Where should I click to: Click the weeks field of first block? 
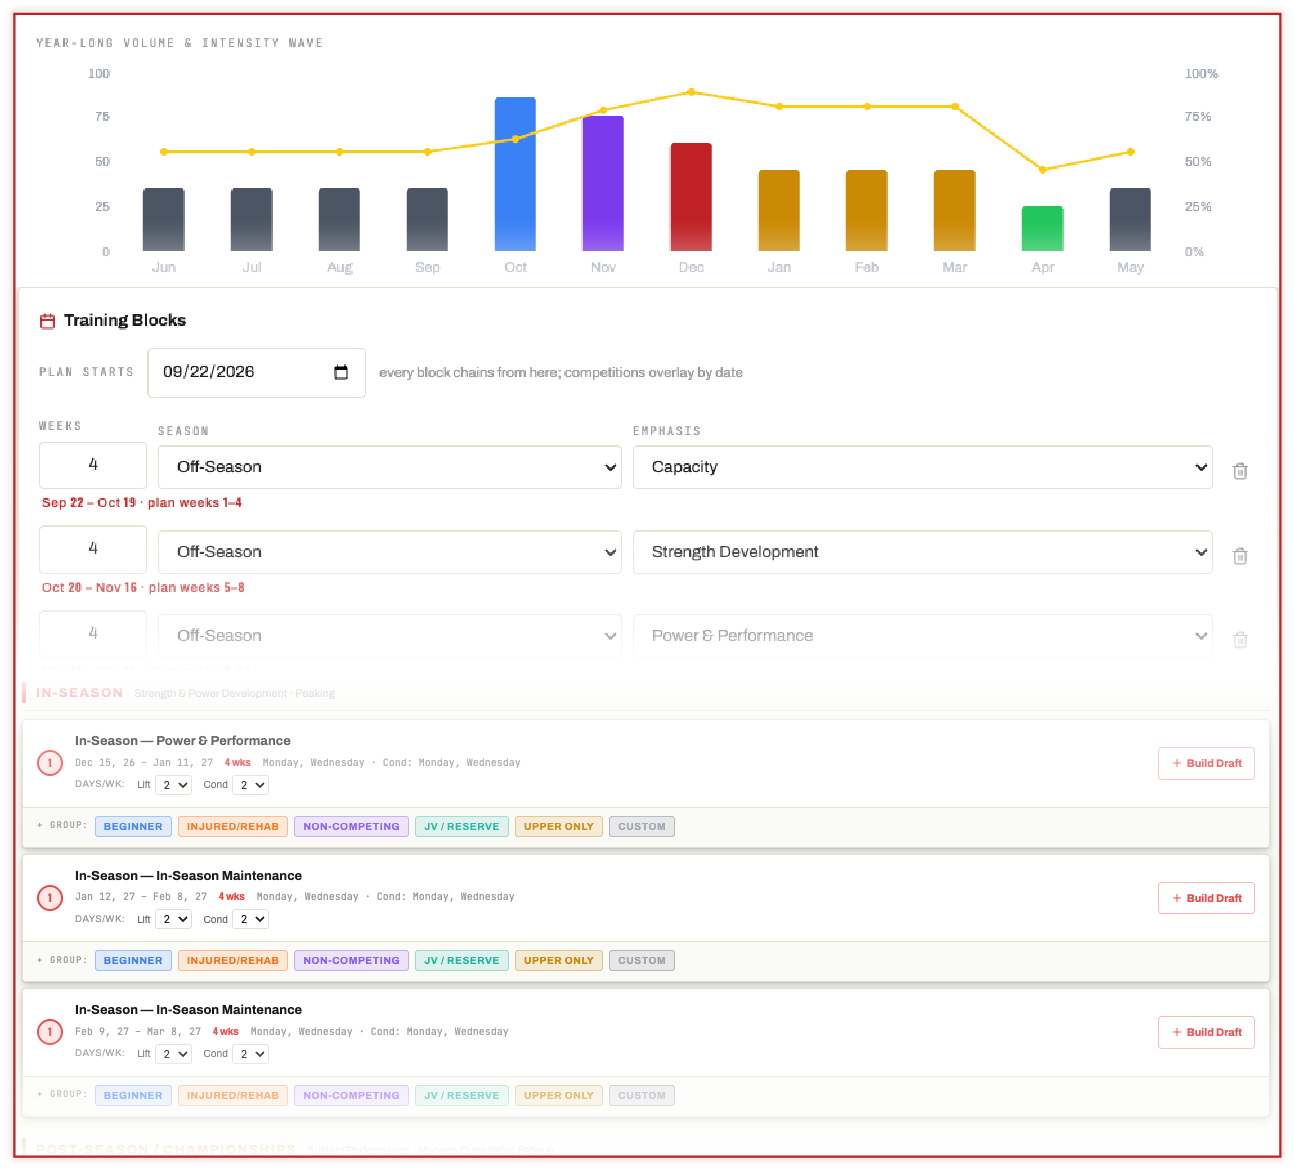coord(93,465)
